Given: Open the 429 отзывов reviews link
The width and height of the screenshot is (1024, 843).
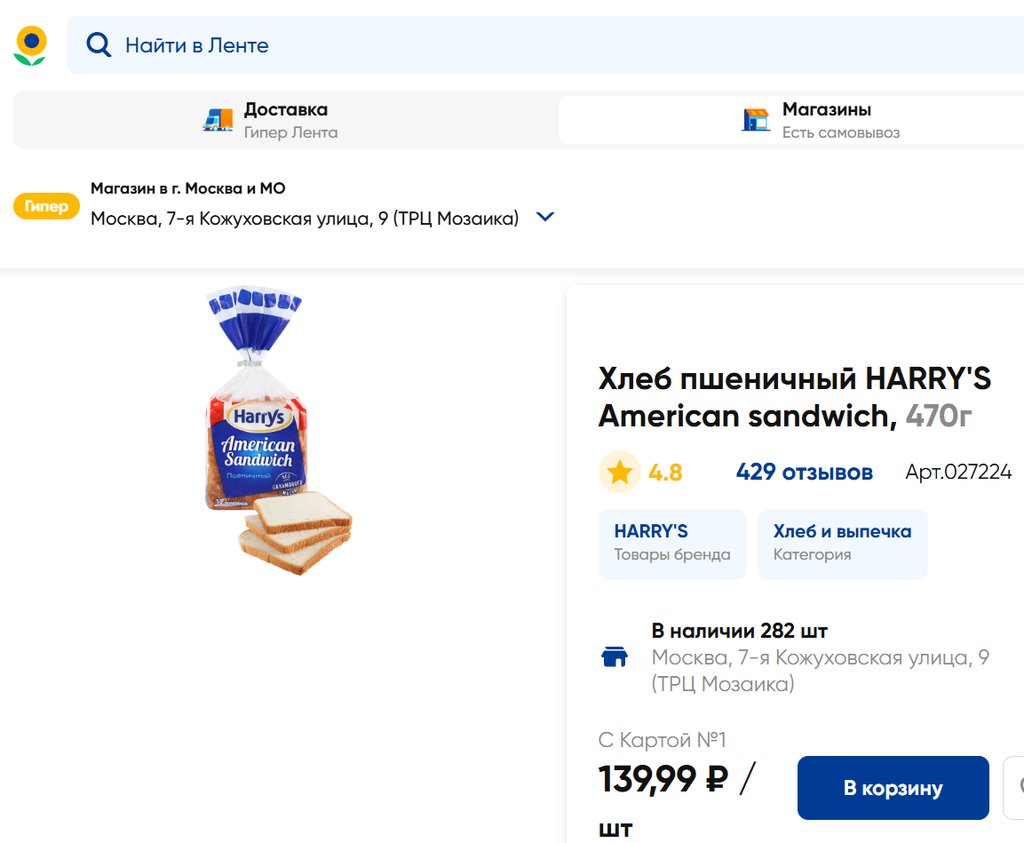Looking at the screenshot, I should 804,472.
